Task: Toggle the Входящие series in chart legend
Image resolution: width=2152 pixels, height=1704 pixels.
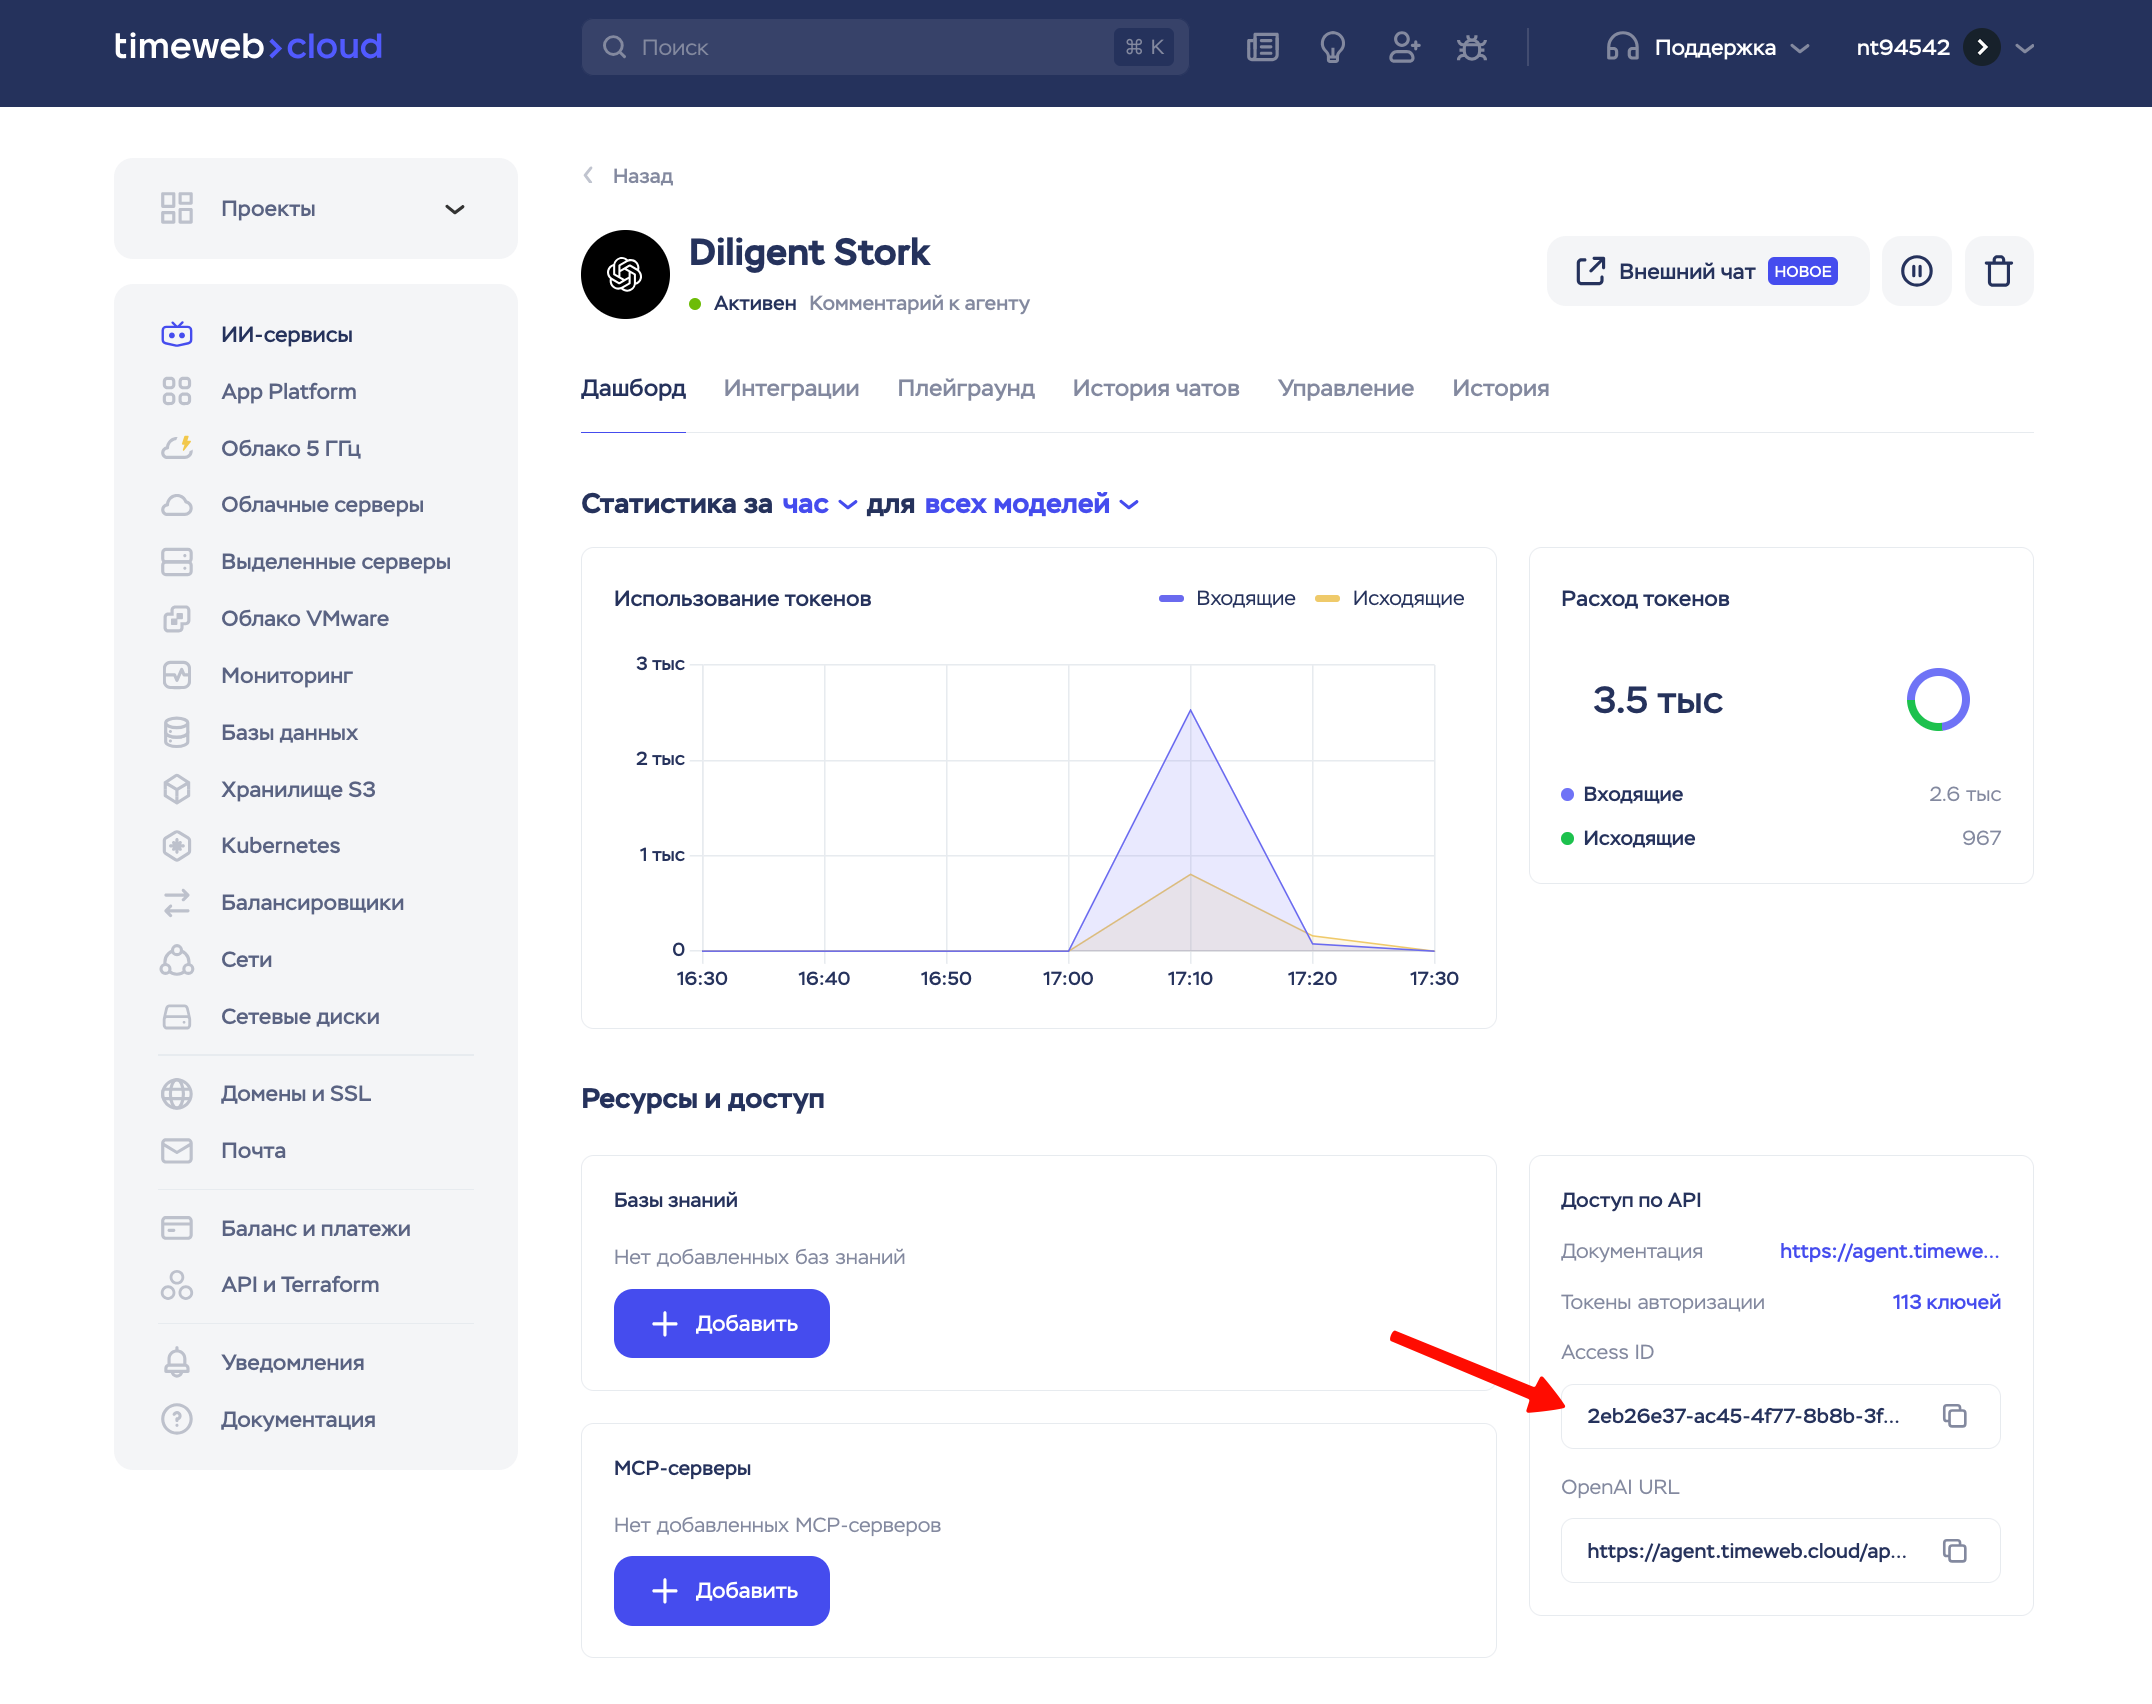Action: point(1227,598)
